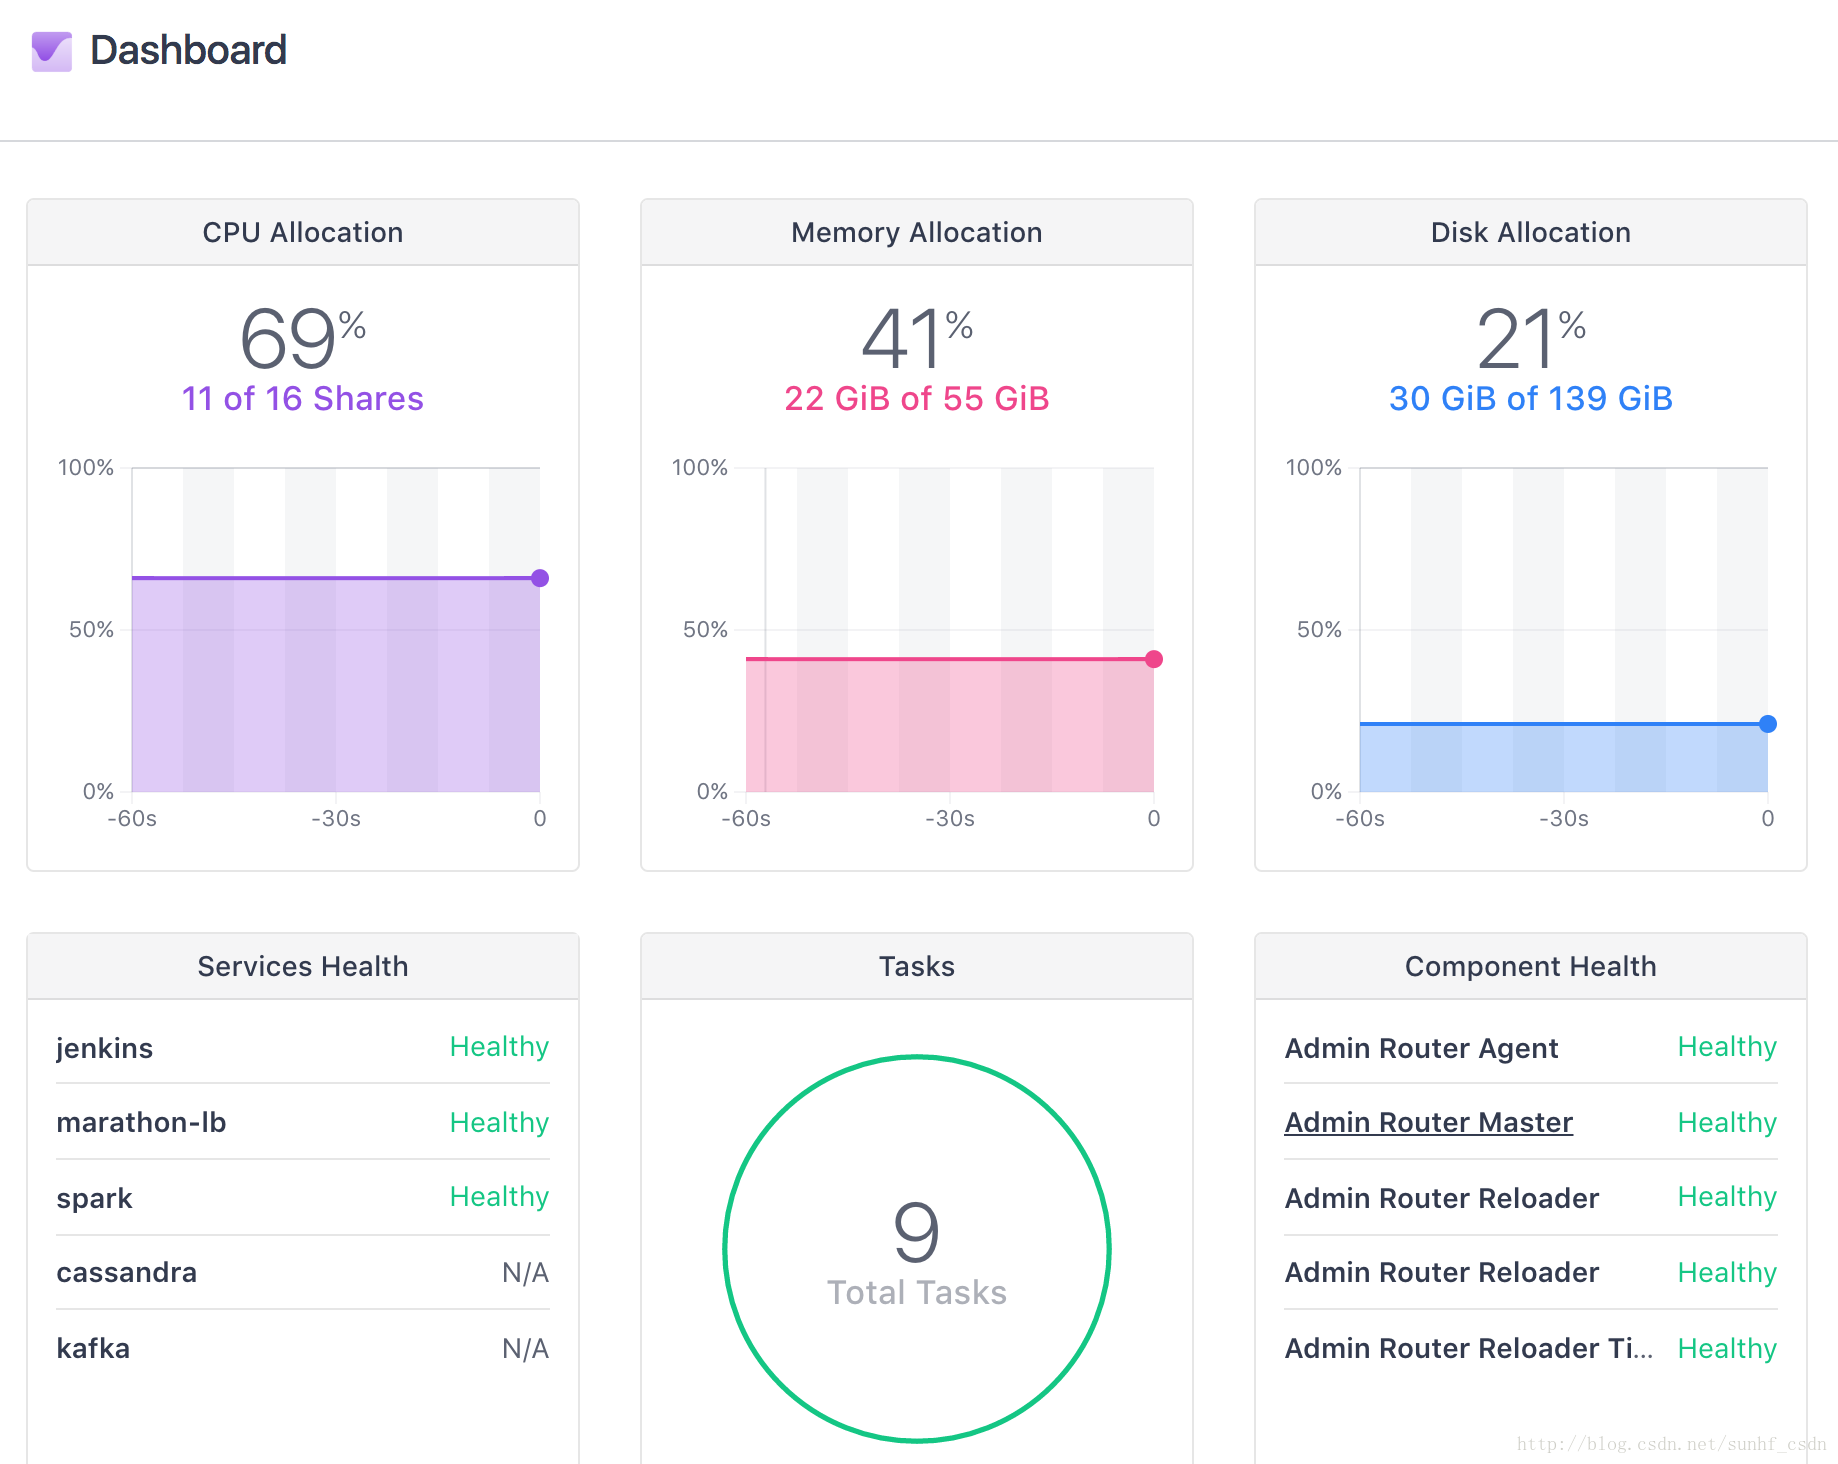This screenshot has height=1464, width=1838.
Task: Click the pink memory chart endpoint dot
Action: click(x=1154, y=659)
